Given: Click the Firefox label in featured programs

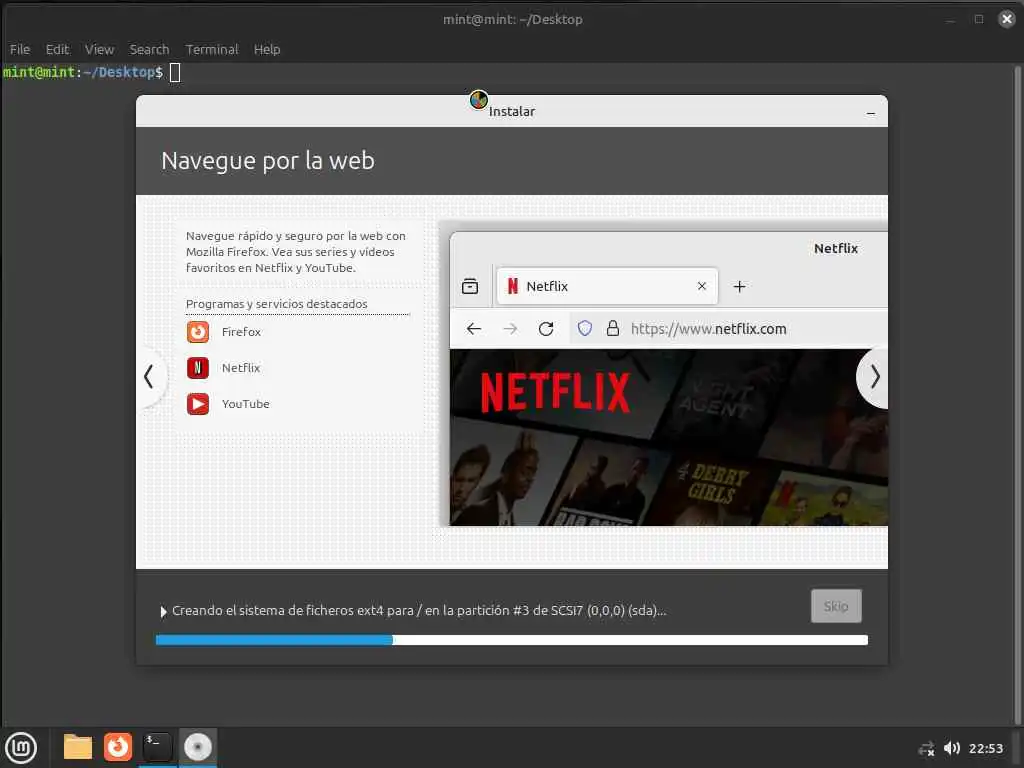Looking at the screenshot, I should [x=241, y=332].
